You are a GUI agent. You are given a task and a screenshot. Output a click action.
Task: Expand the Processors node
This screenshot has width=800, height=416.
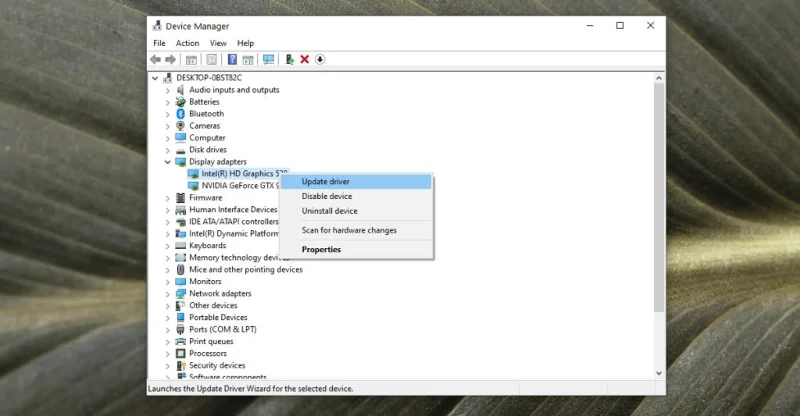point(167,353)
